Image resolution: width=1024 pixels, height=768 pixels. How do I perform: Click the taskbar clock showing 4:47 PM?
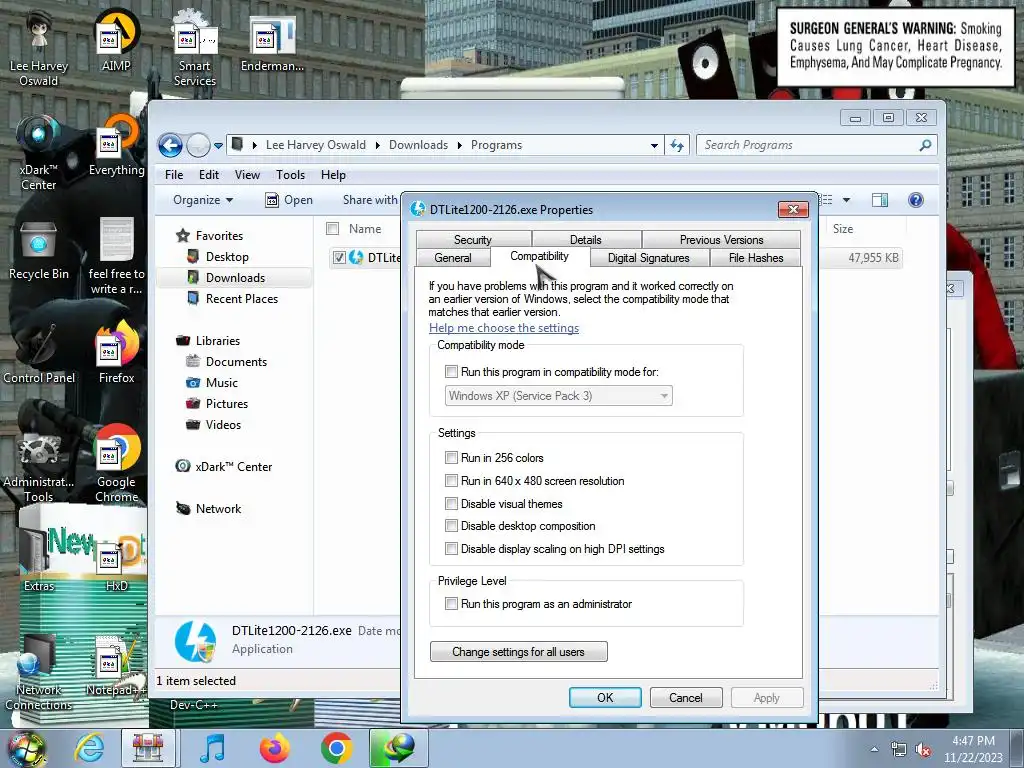(973, 749)
